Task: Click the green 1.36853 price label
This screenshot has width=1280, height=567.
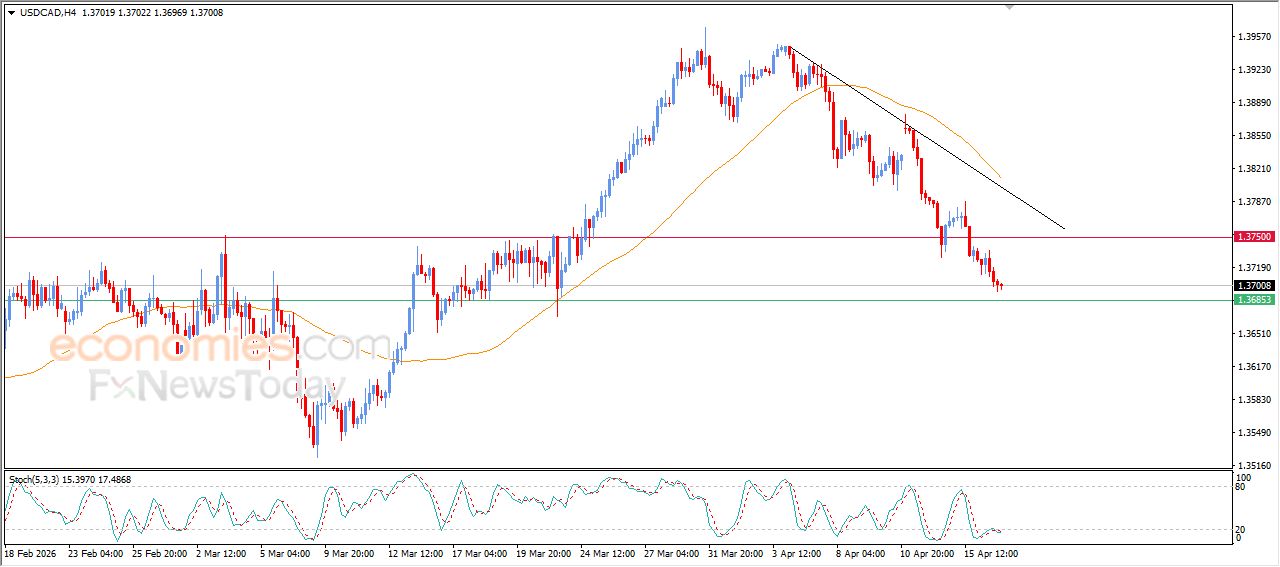Action: 1253,300
